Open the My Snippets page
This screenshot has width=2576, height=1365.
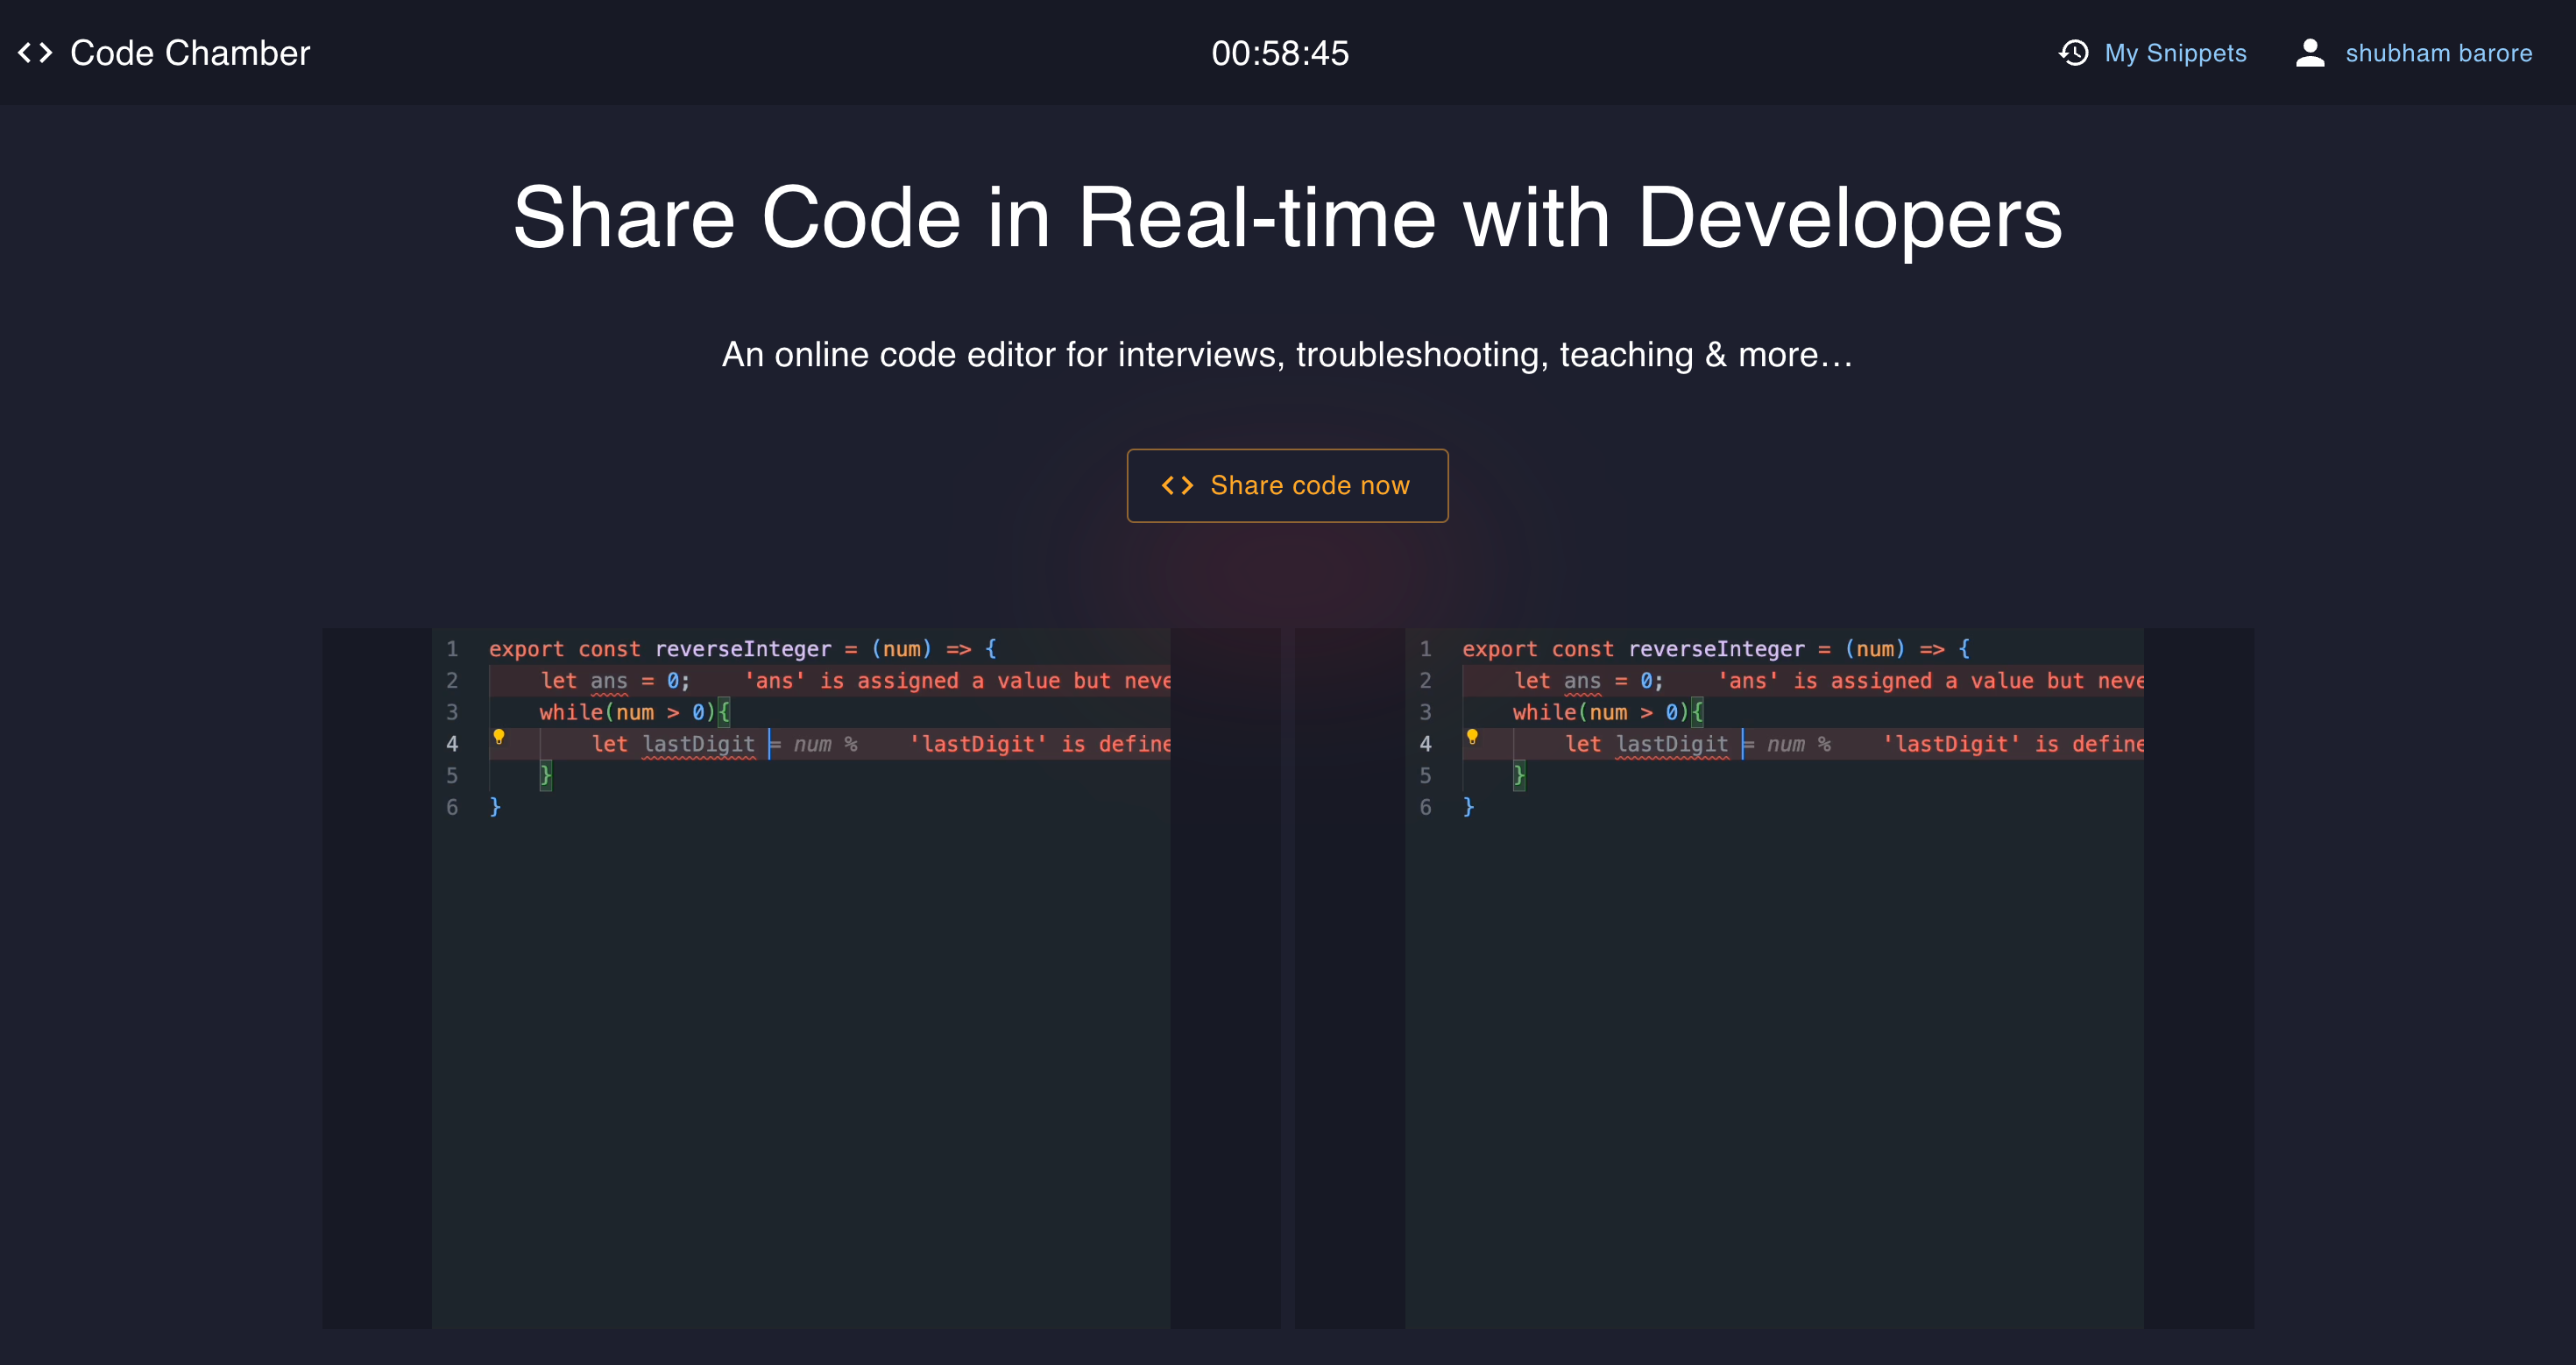(x=2176, y=52)
